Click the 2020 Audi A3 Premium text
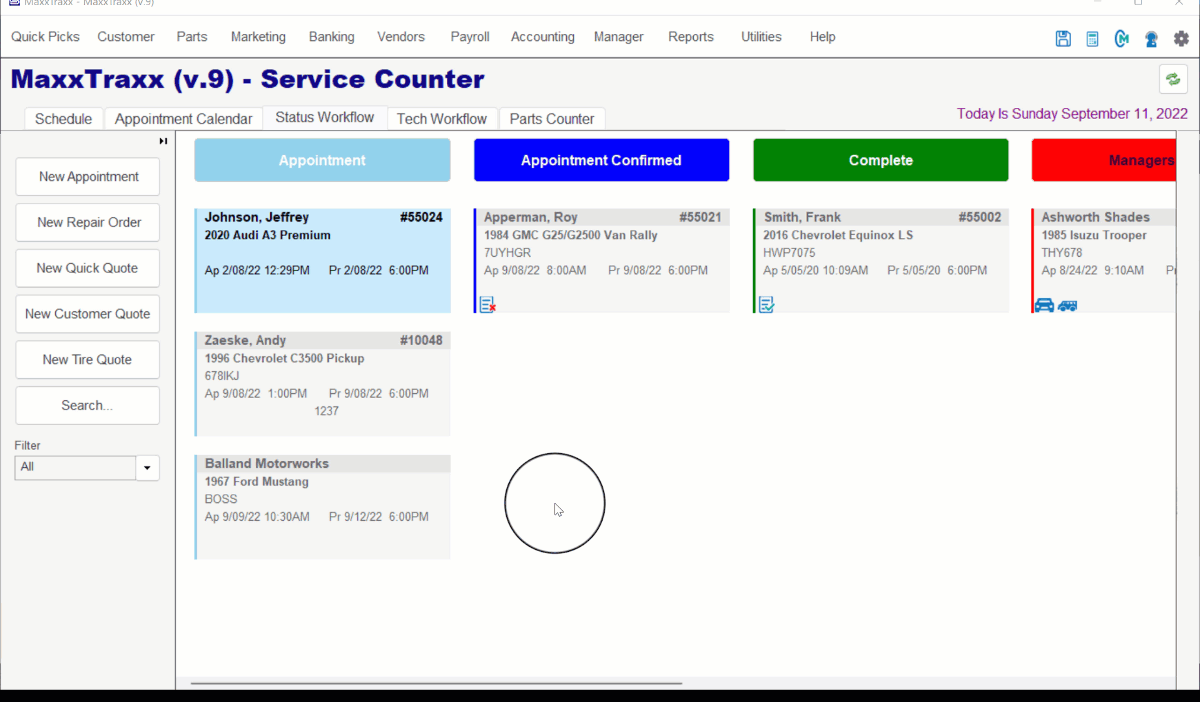Screen dimensions: 1200x702 click(268, 236)
